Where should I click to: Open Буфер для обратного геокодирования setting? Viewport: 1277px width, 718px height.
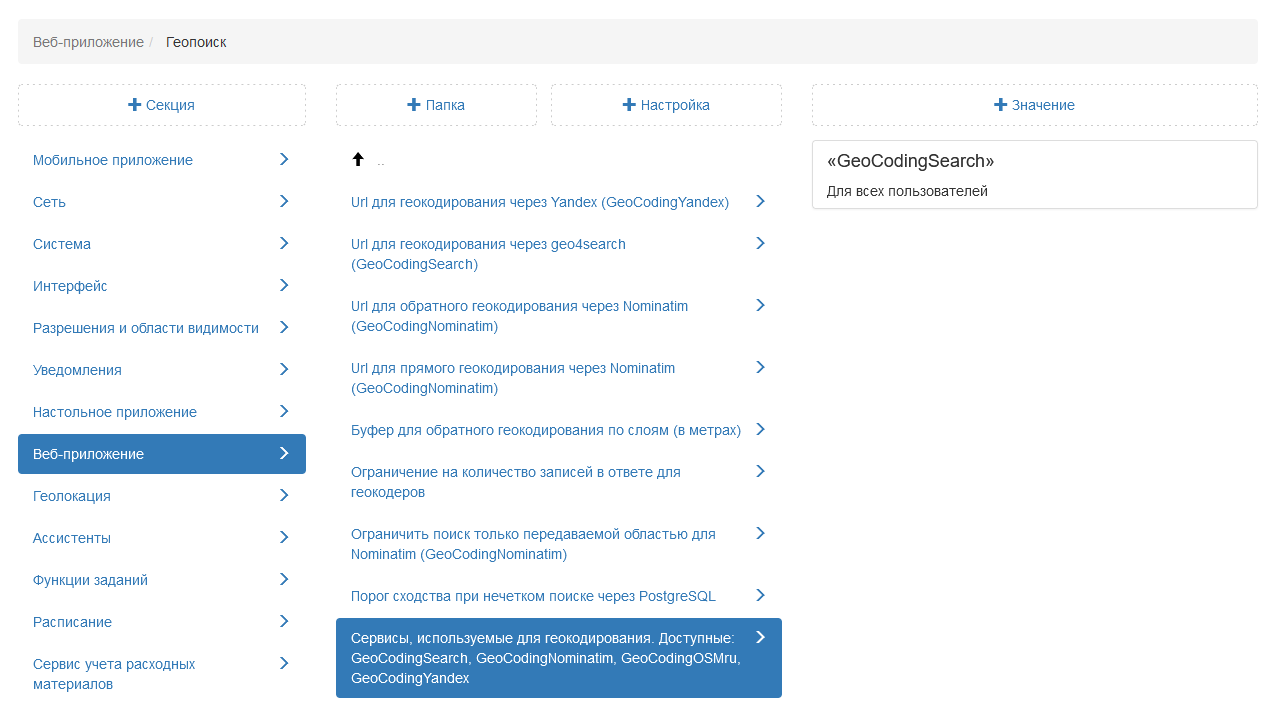click(546, 430)
